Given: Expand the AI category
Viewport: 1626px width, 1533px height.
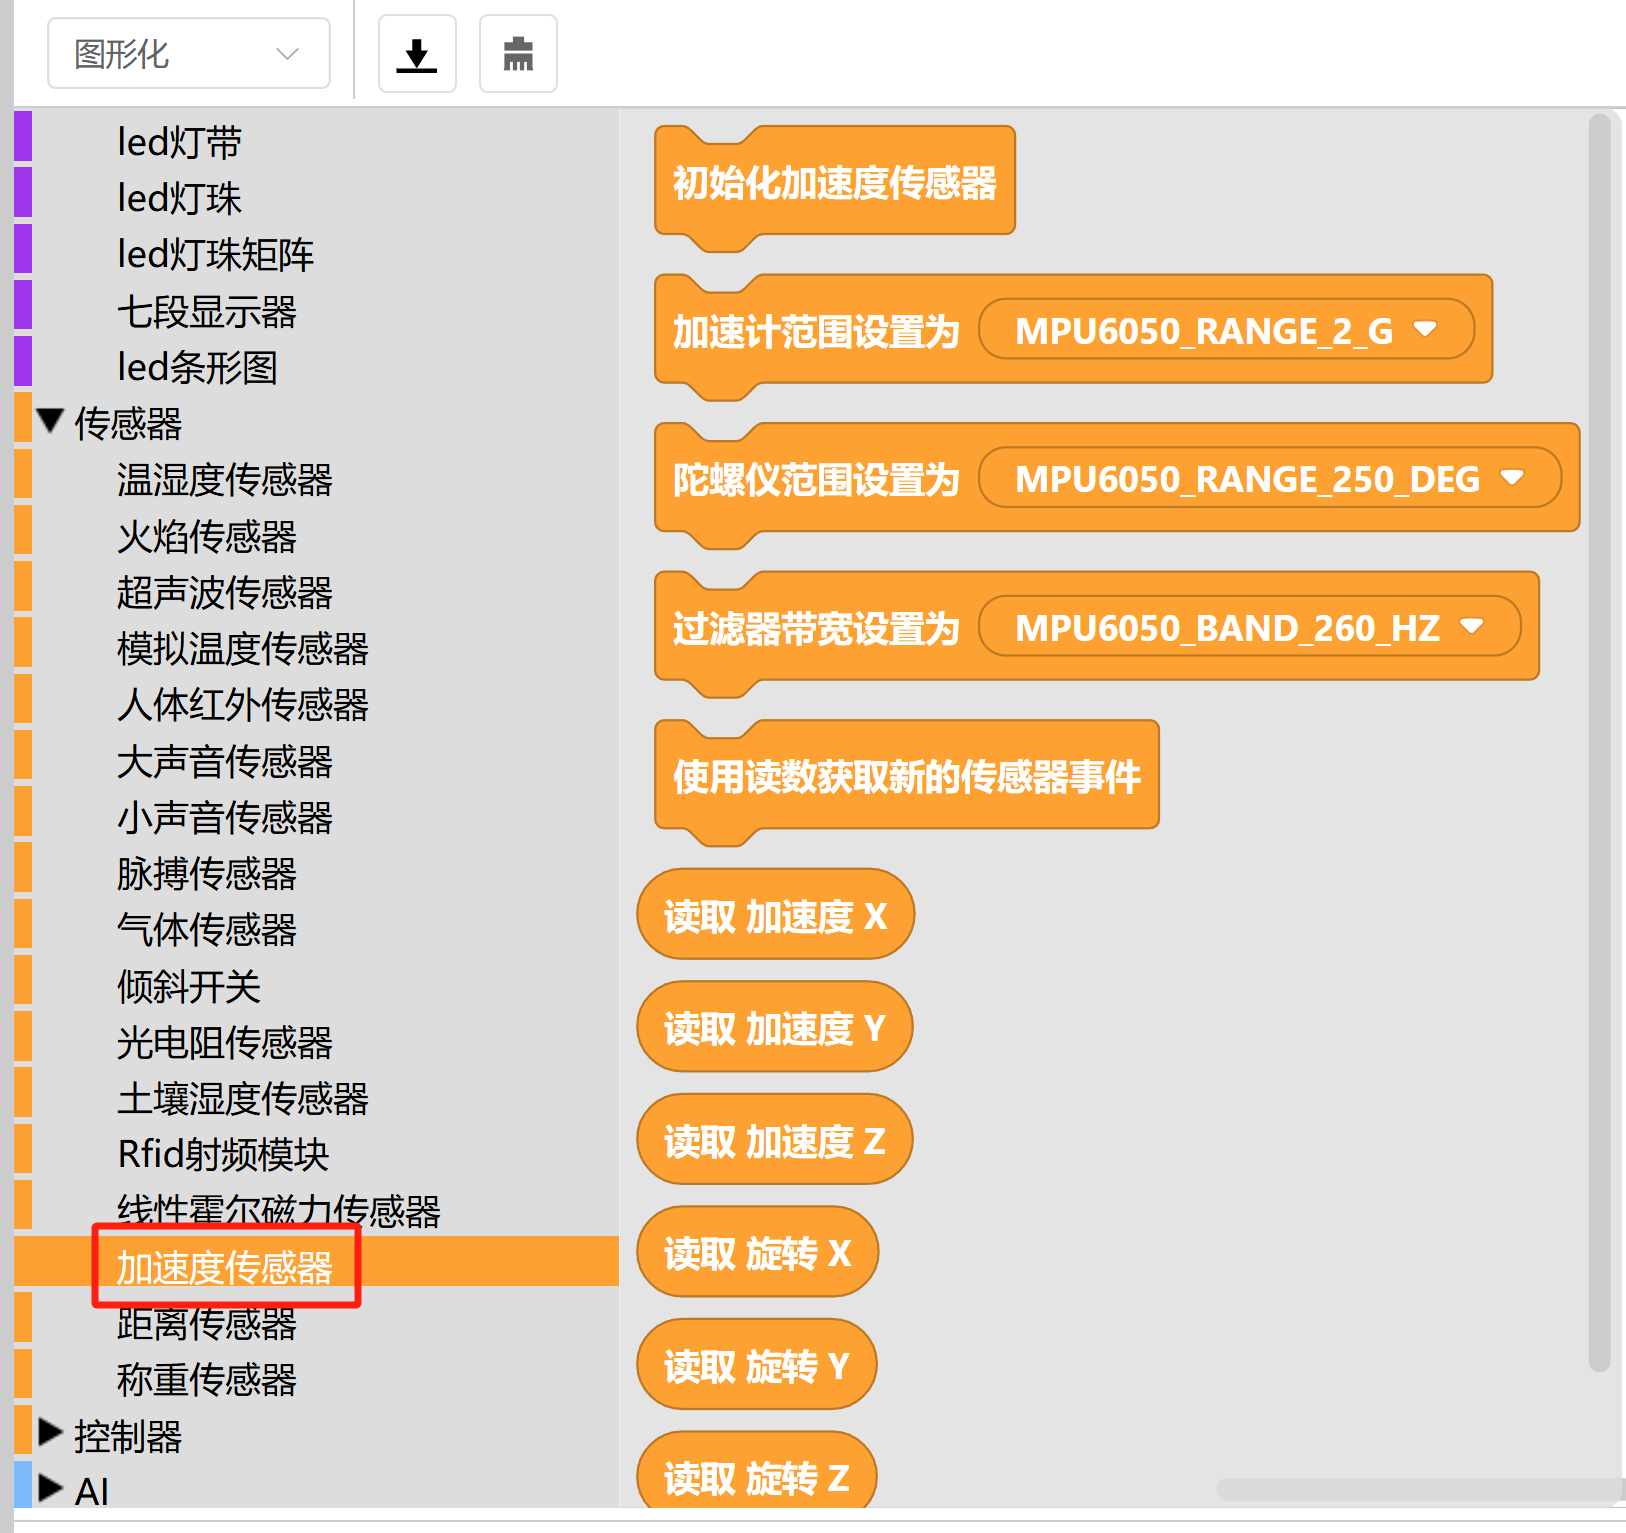Looking at the screenshot, I should pyautogui.click(x=51, y=1489).
